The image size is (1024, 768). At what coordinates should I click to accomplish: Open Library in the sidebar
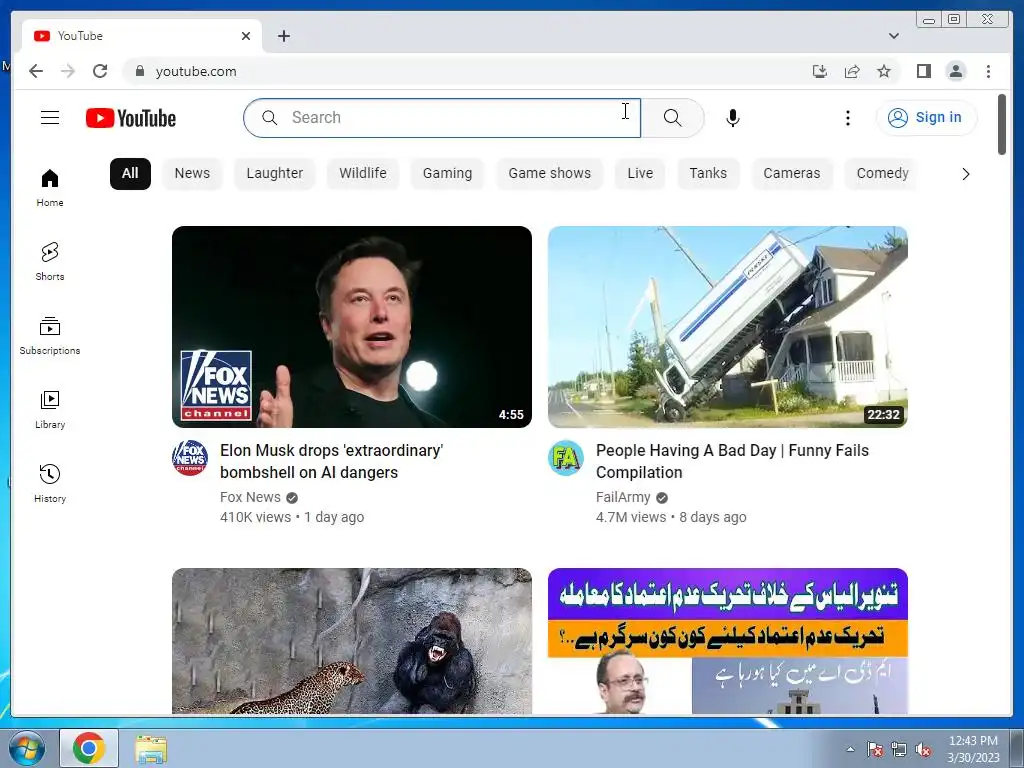50,409
